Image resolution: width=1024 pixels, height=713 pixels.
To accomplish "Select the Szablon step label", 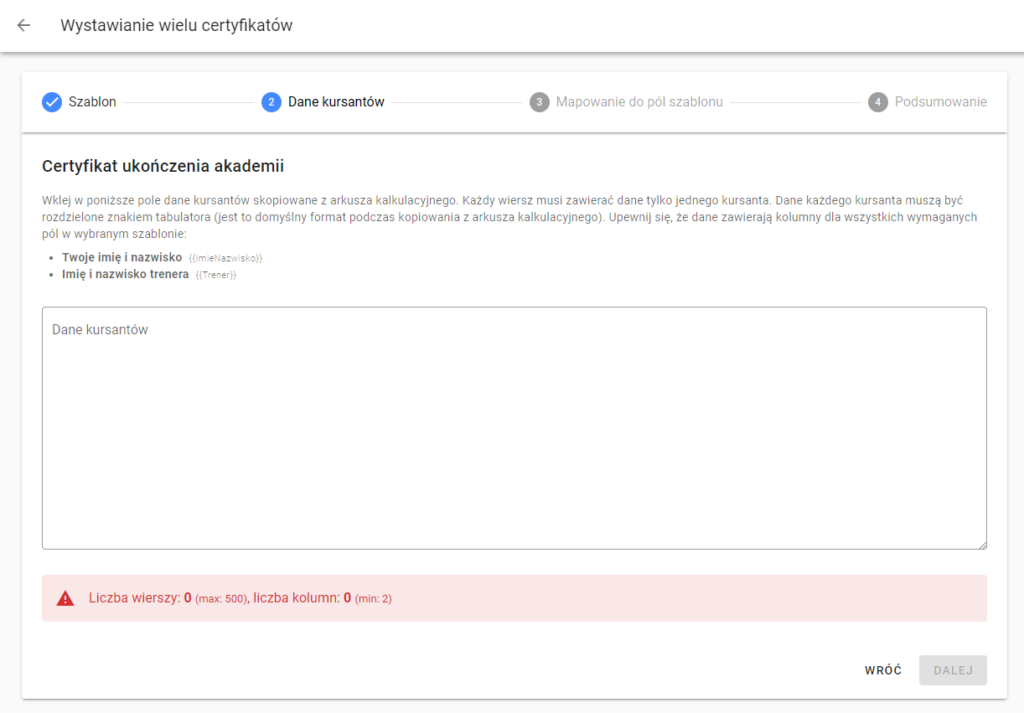I will [92, 102].
